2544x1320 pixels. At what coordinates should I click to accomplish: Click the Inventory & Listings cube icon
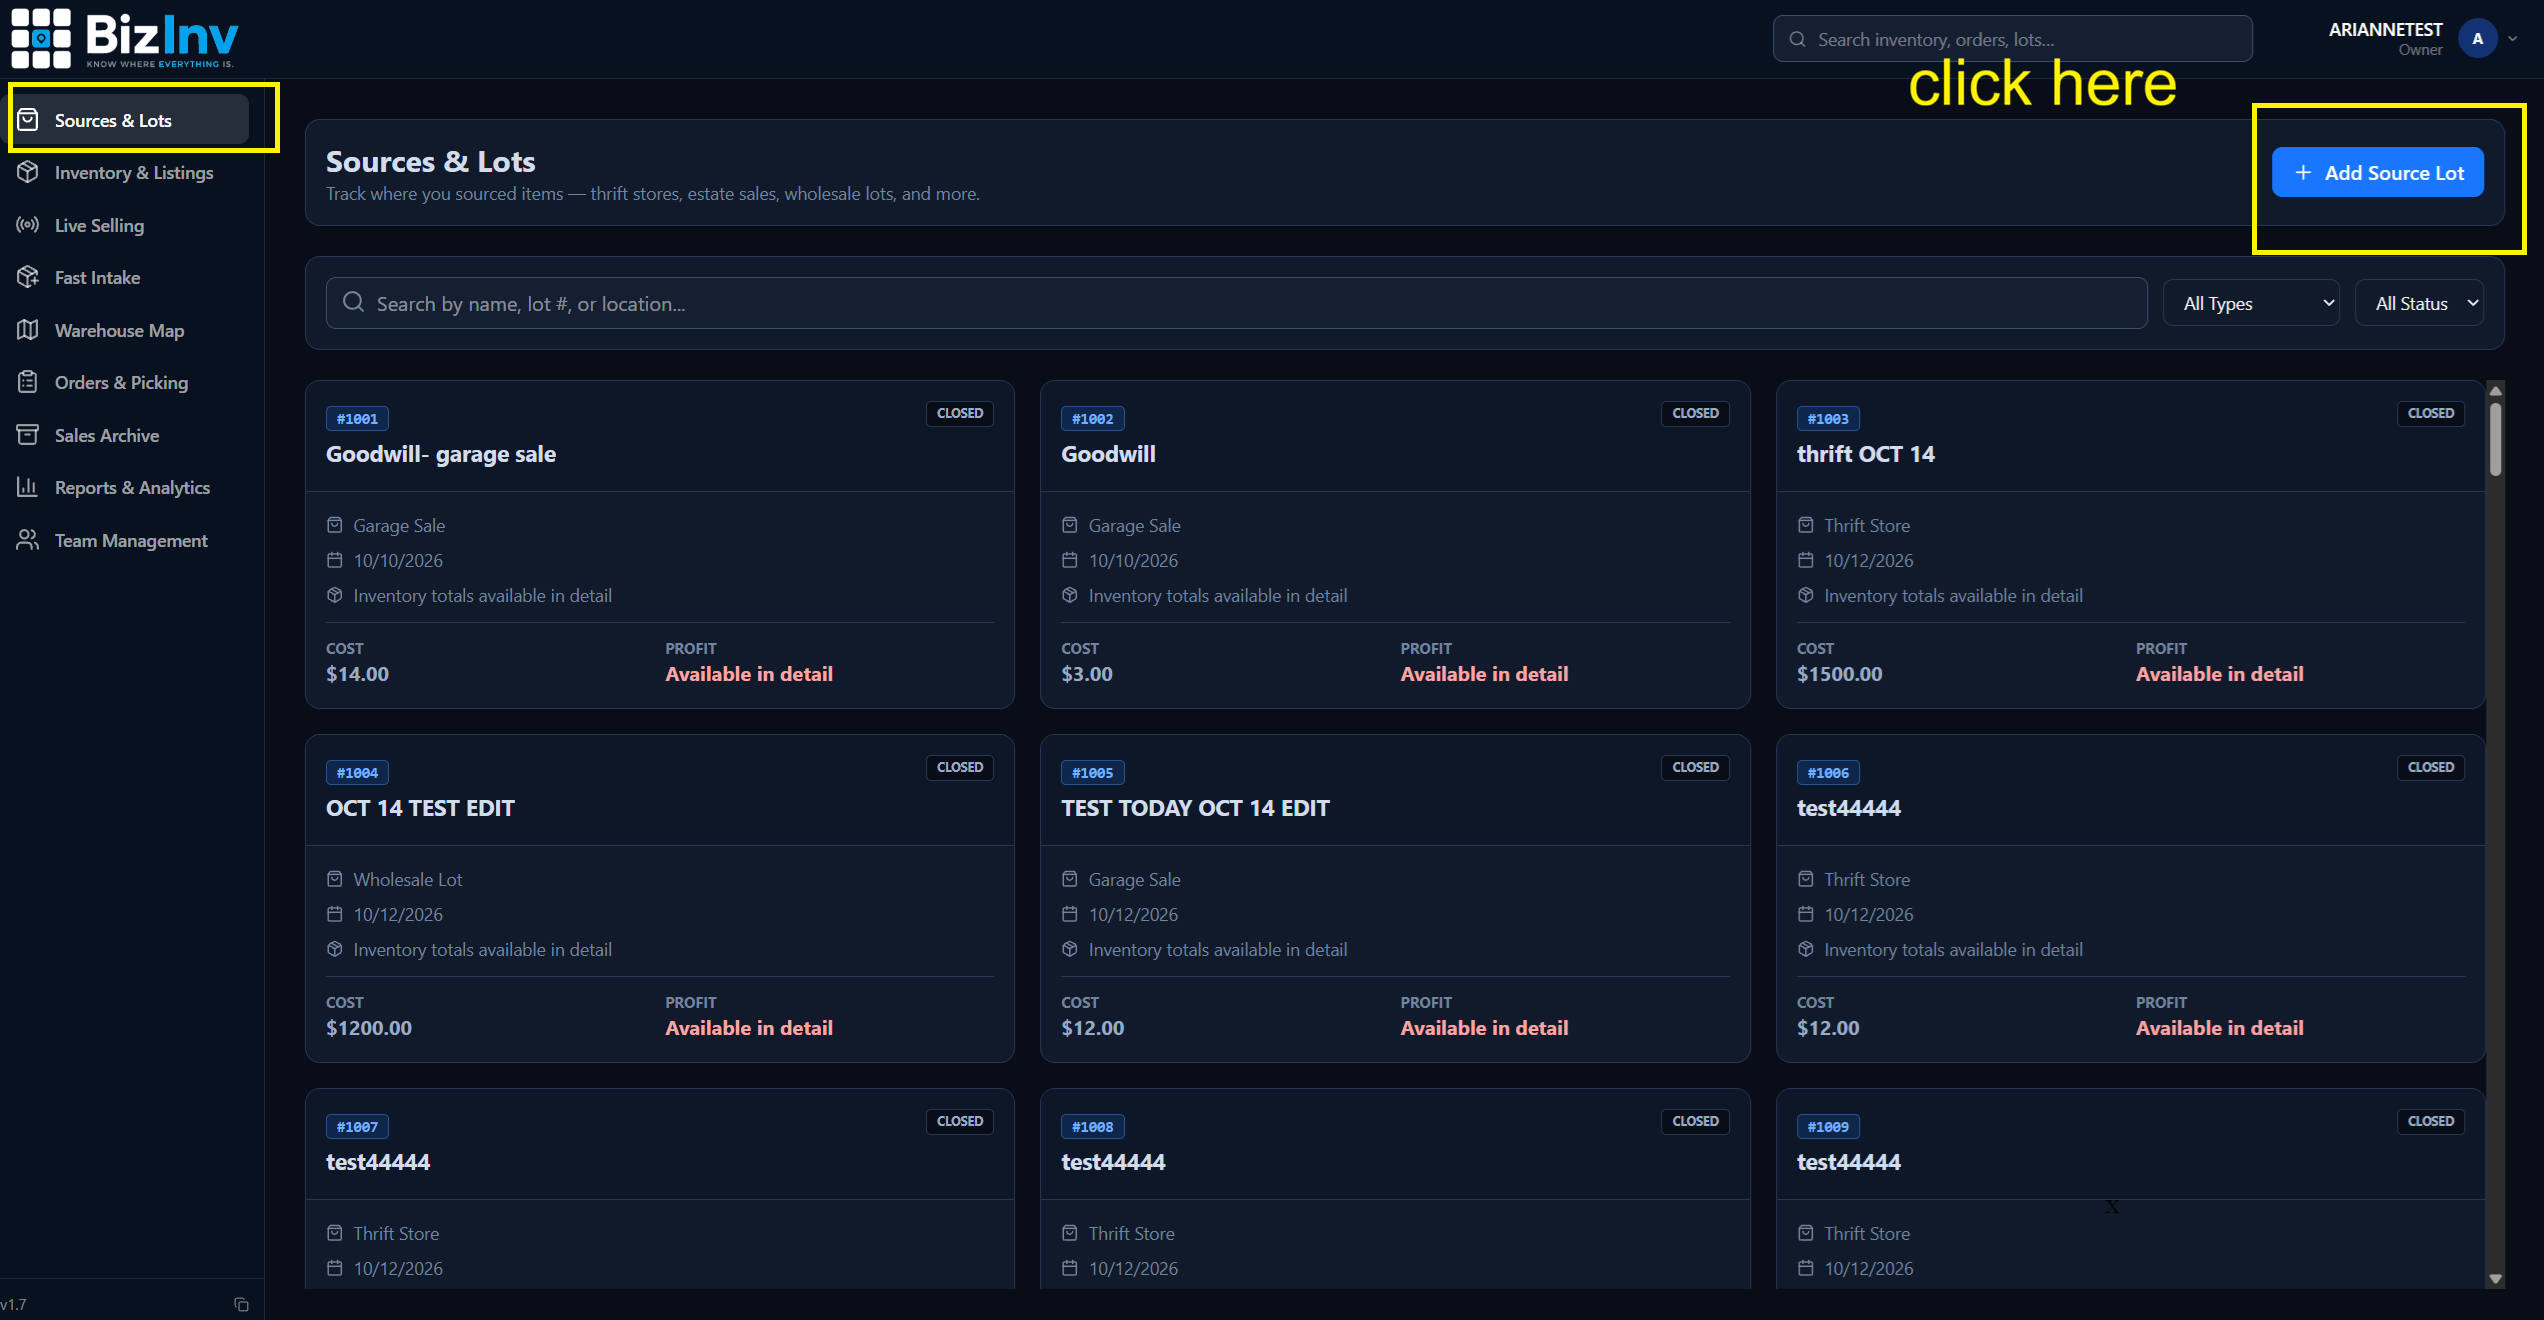(28, 172)
